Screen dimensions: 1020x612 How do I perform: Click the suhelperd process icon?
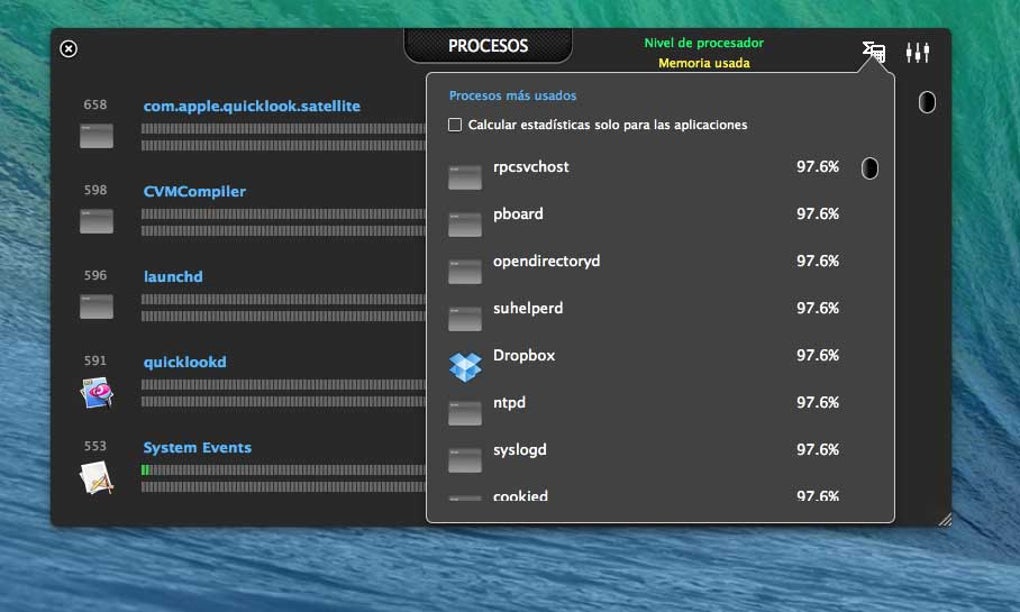coord(465,319)
